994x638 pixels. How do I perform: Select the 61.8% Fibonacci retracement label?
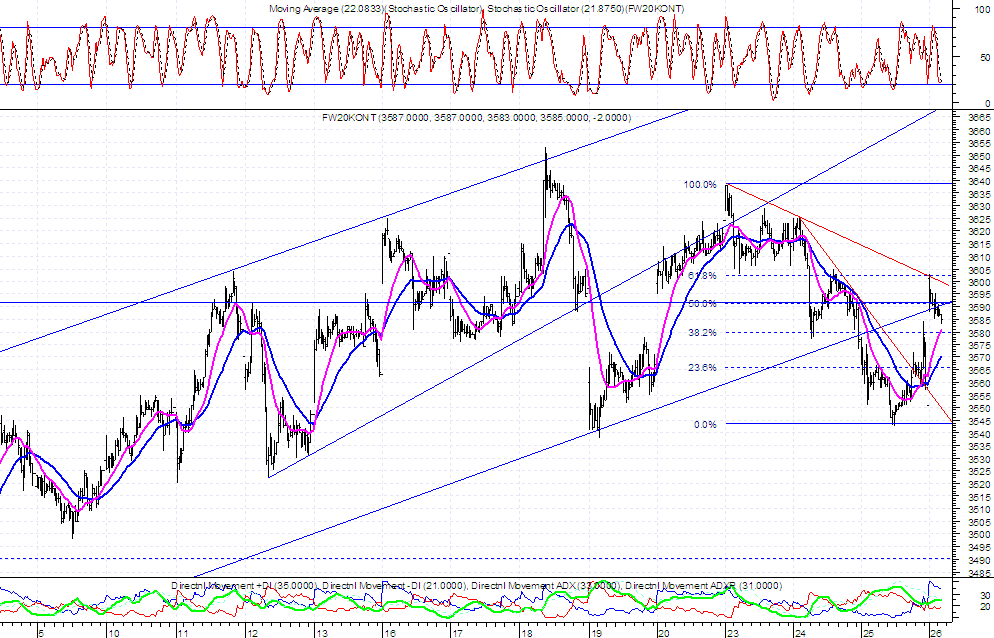[x=702, y=276]
